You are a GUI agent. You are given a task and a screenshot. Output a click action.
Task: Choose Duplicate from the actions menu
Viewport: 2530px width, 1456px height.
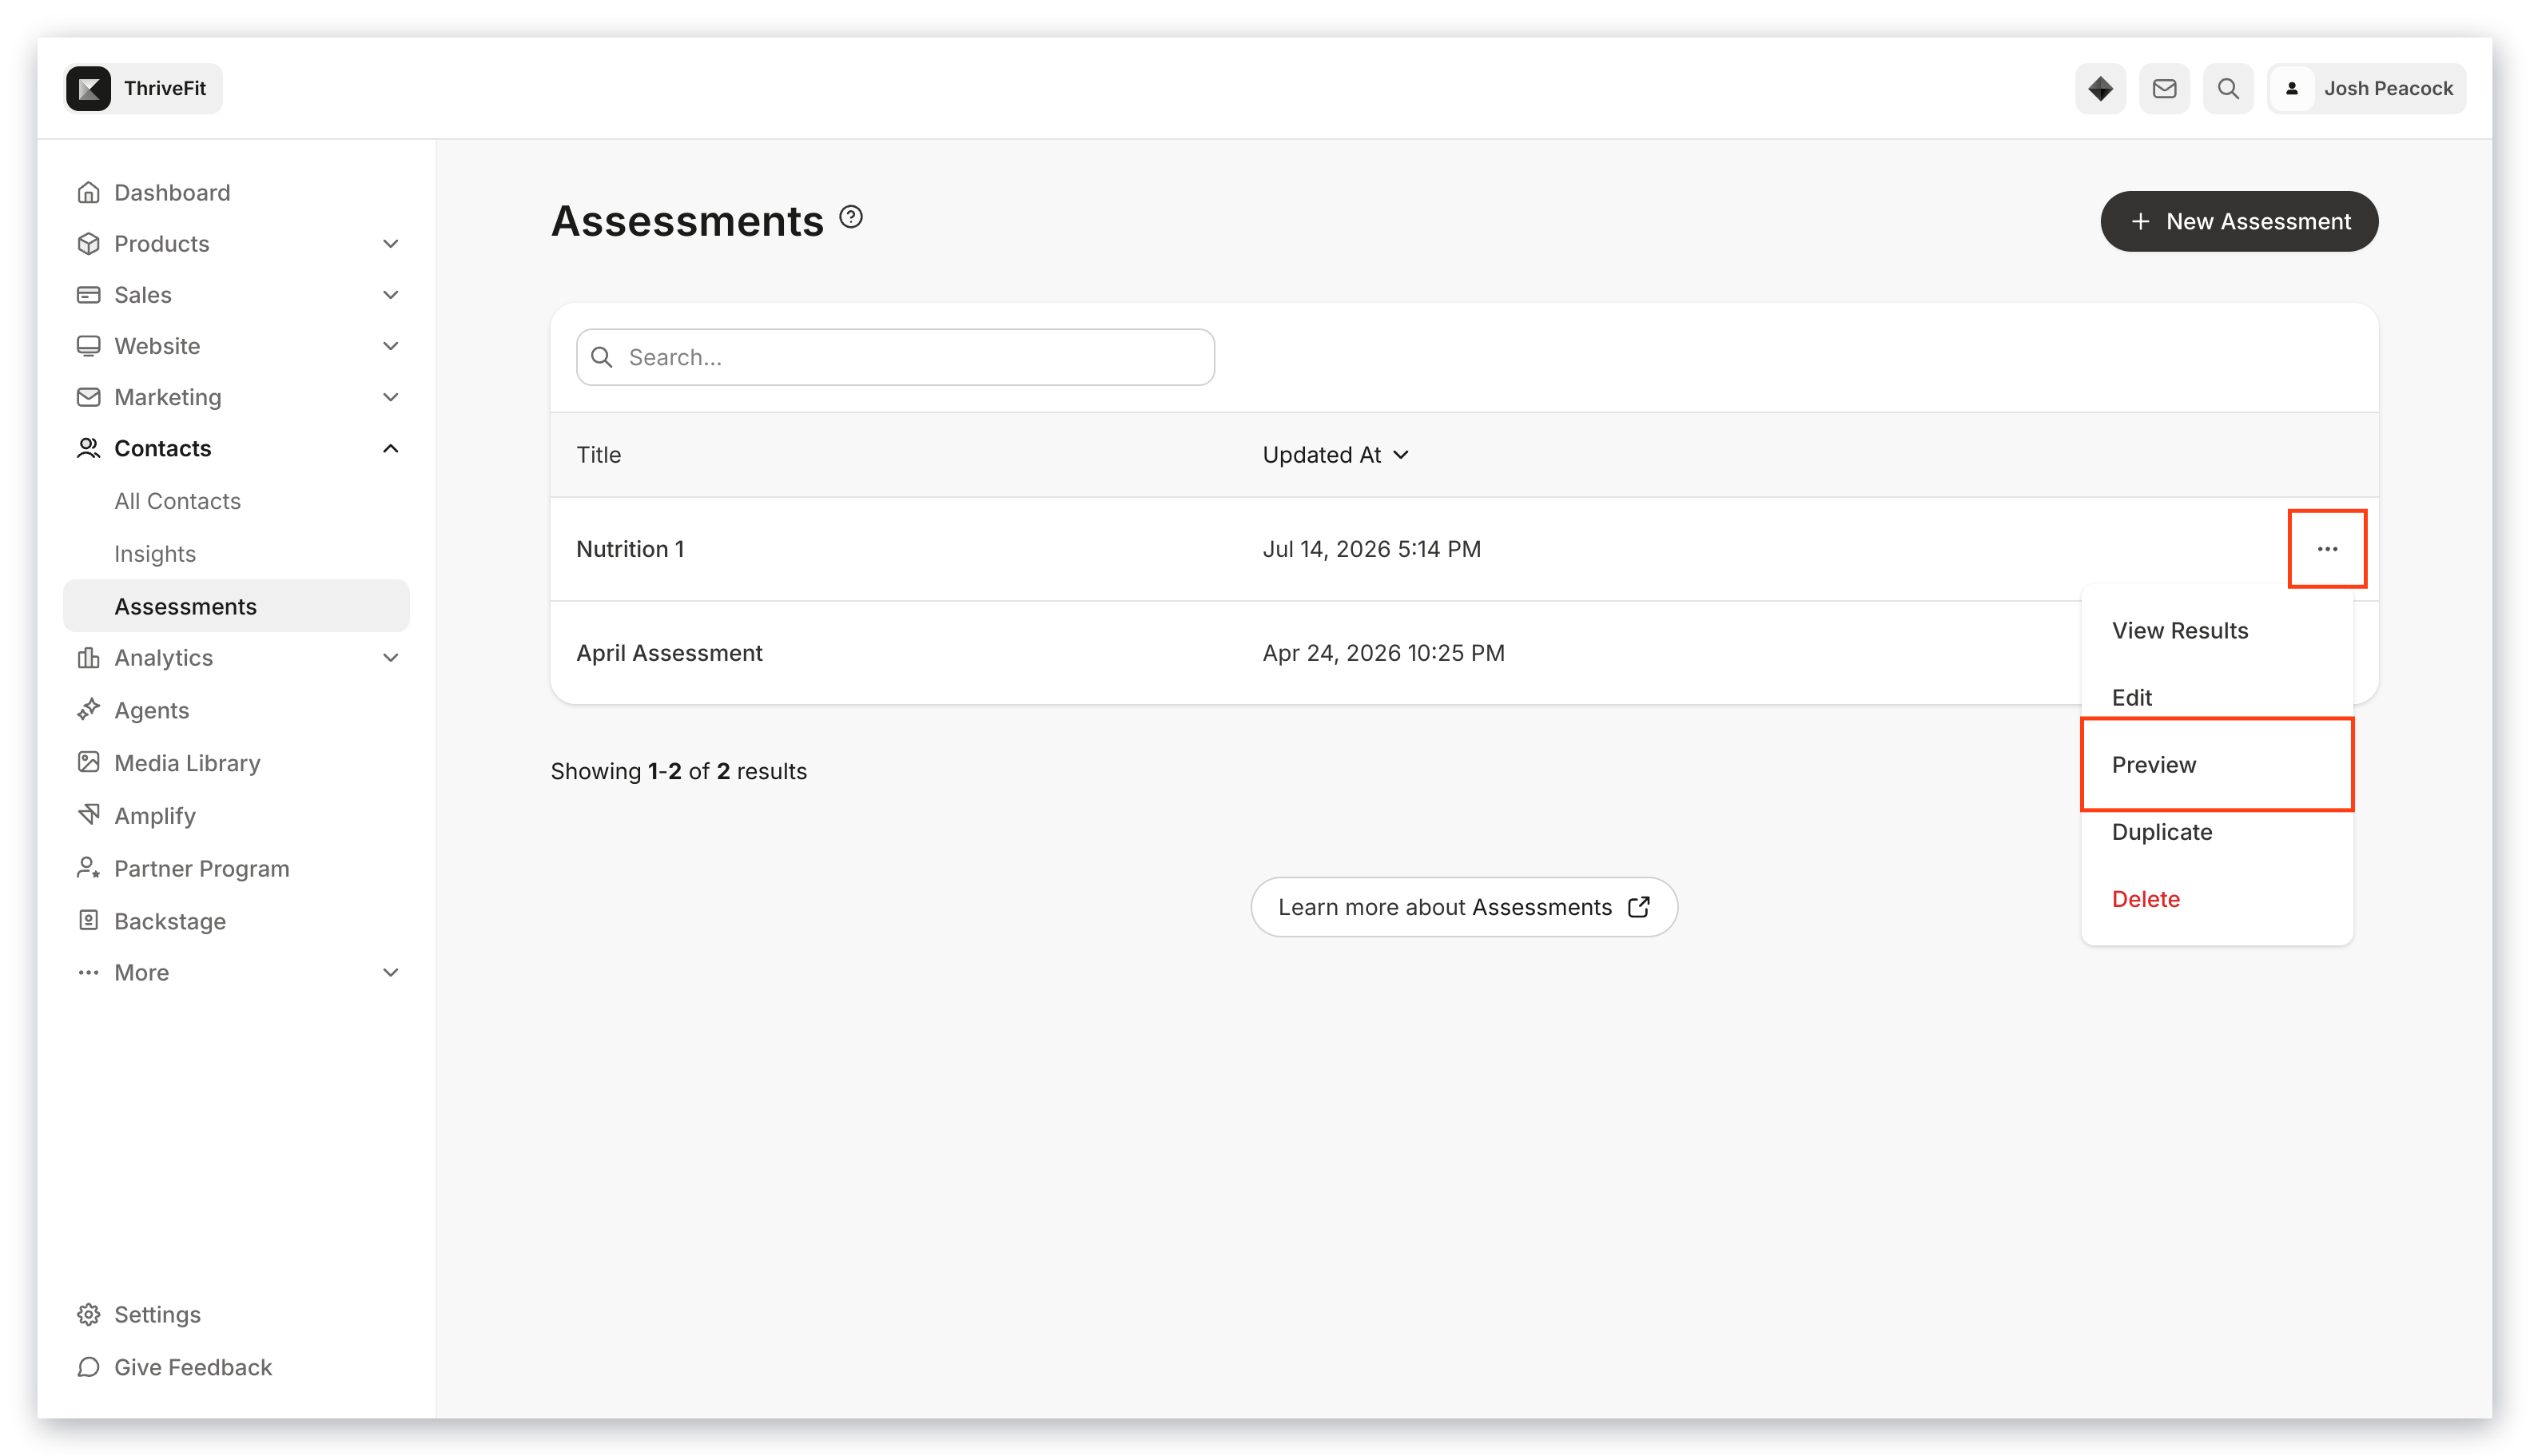(x=2217, y=831)
